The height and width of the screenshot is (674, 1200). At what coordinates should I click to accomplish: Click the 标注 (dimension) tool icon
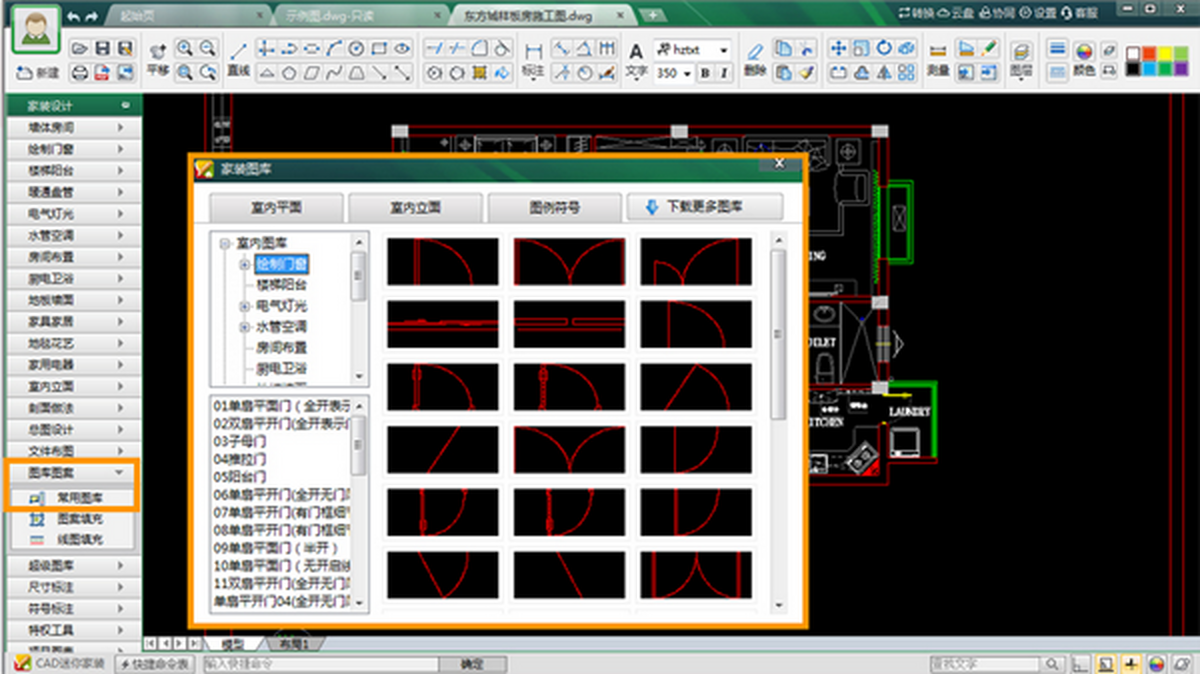coord(533,56)
